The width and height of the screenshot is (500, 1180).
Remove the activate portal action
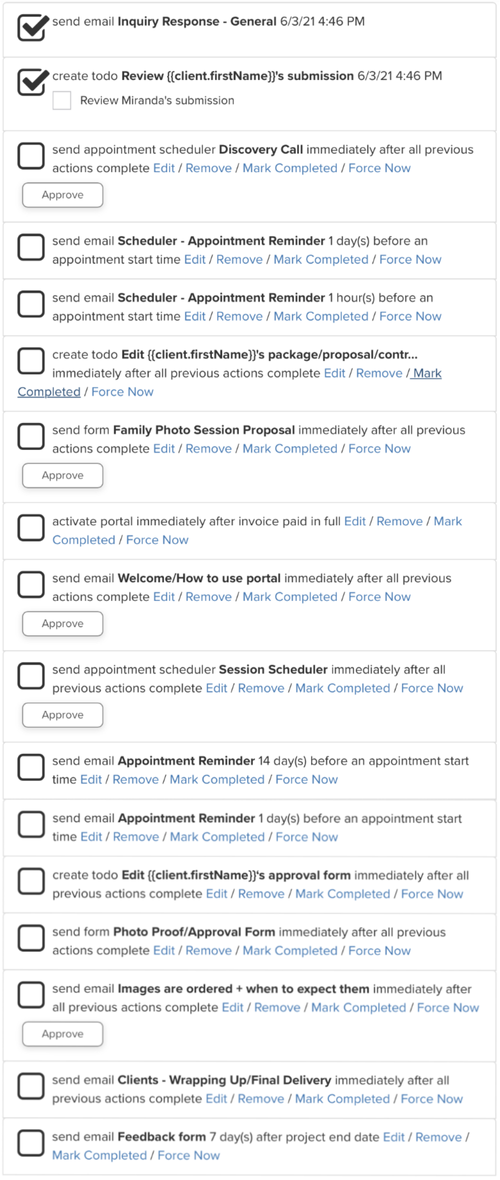tap(400, 521)
